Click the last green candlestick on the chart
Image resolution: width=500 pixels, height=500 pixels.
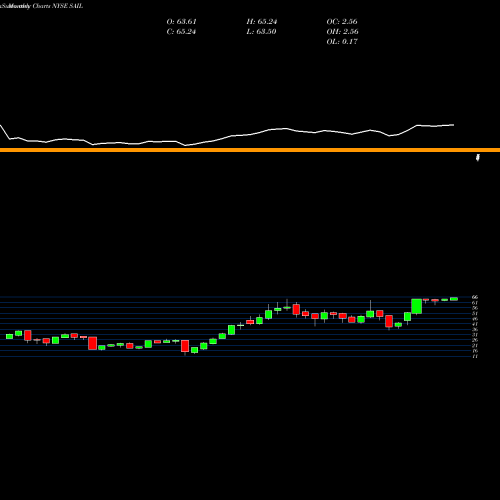pos(454,299)
